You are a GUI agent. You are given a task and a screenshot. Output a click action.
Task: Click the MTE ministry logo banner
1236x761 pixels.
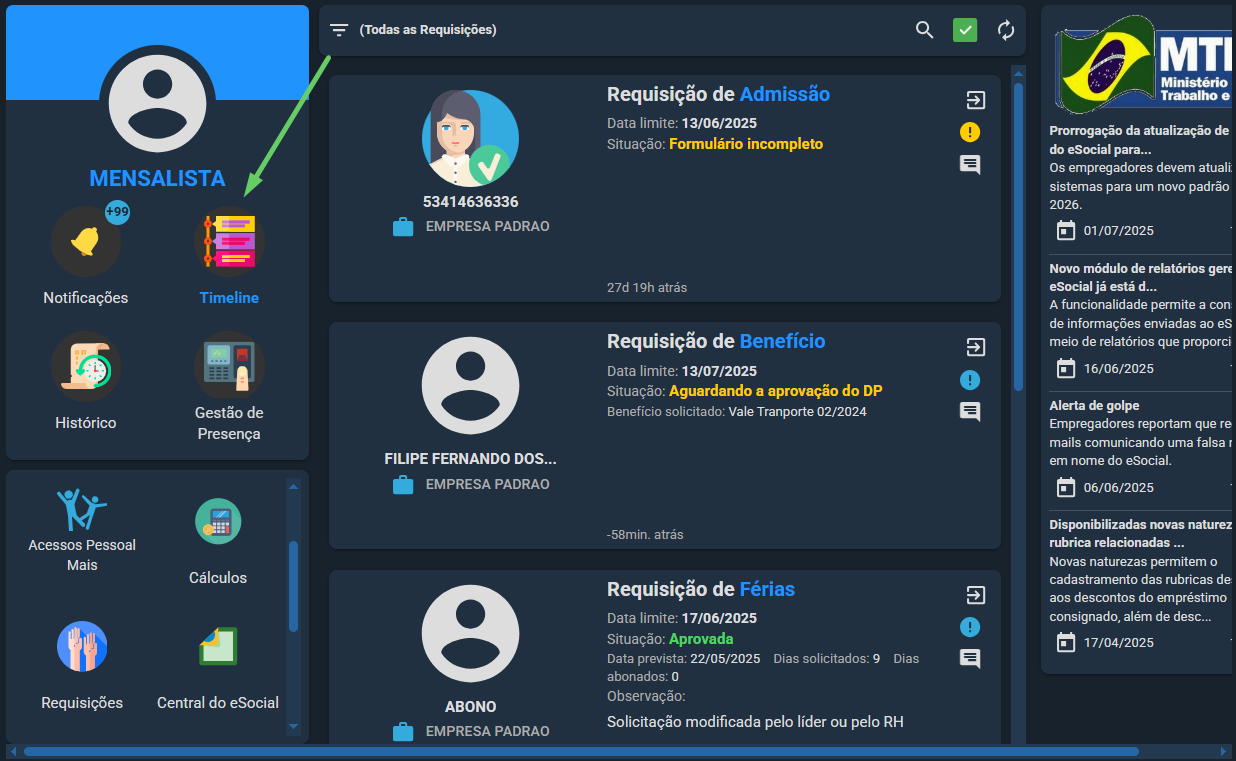pyautogui.click(x=1144, y=64)
